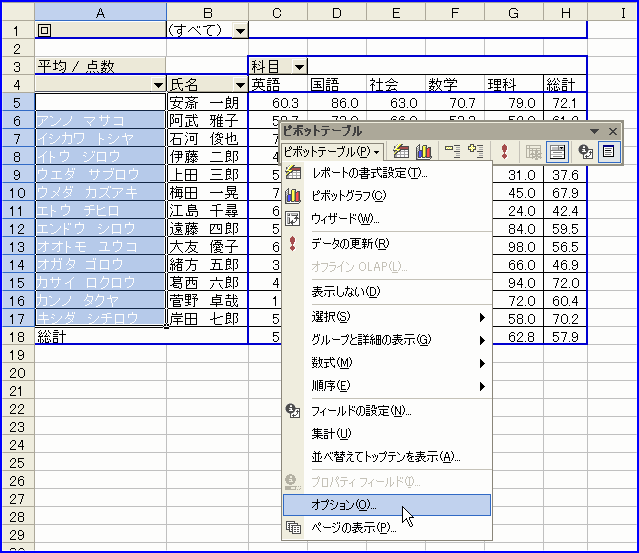Click the cell アンノ マサコ

(x=100, y=121)
